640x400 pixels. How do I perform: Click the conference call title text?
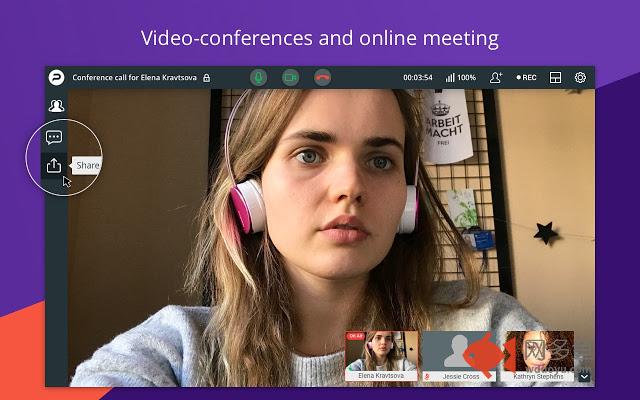134,78
